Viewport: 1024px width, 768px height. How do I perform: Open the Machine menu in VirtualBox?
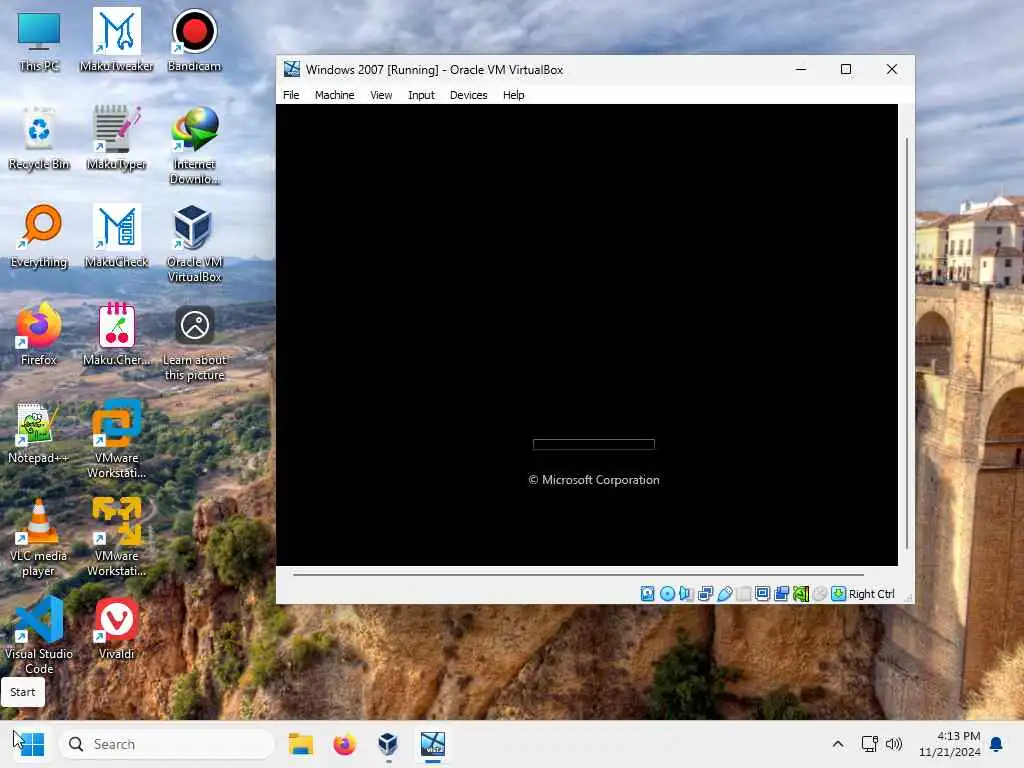[334, 95]
